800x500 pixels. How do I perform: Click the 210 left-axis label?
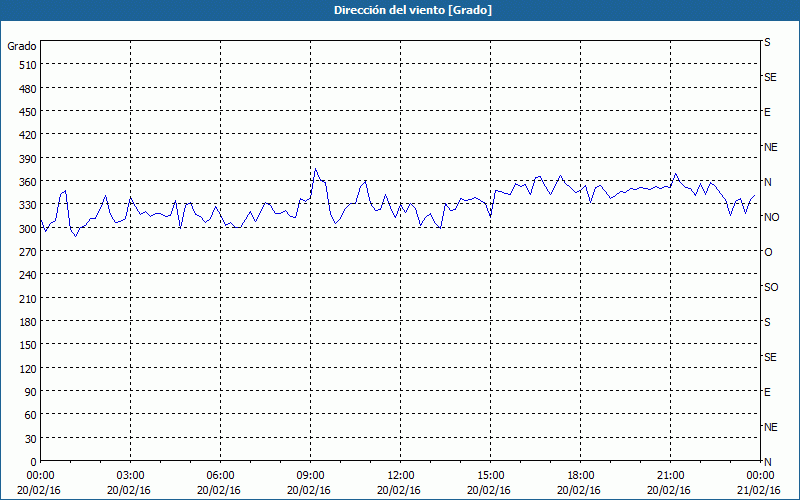click(28, 299)
